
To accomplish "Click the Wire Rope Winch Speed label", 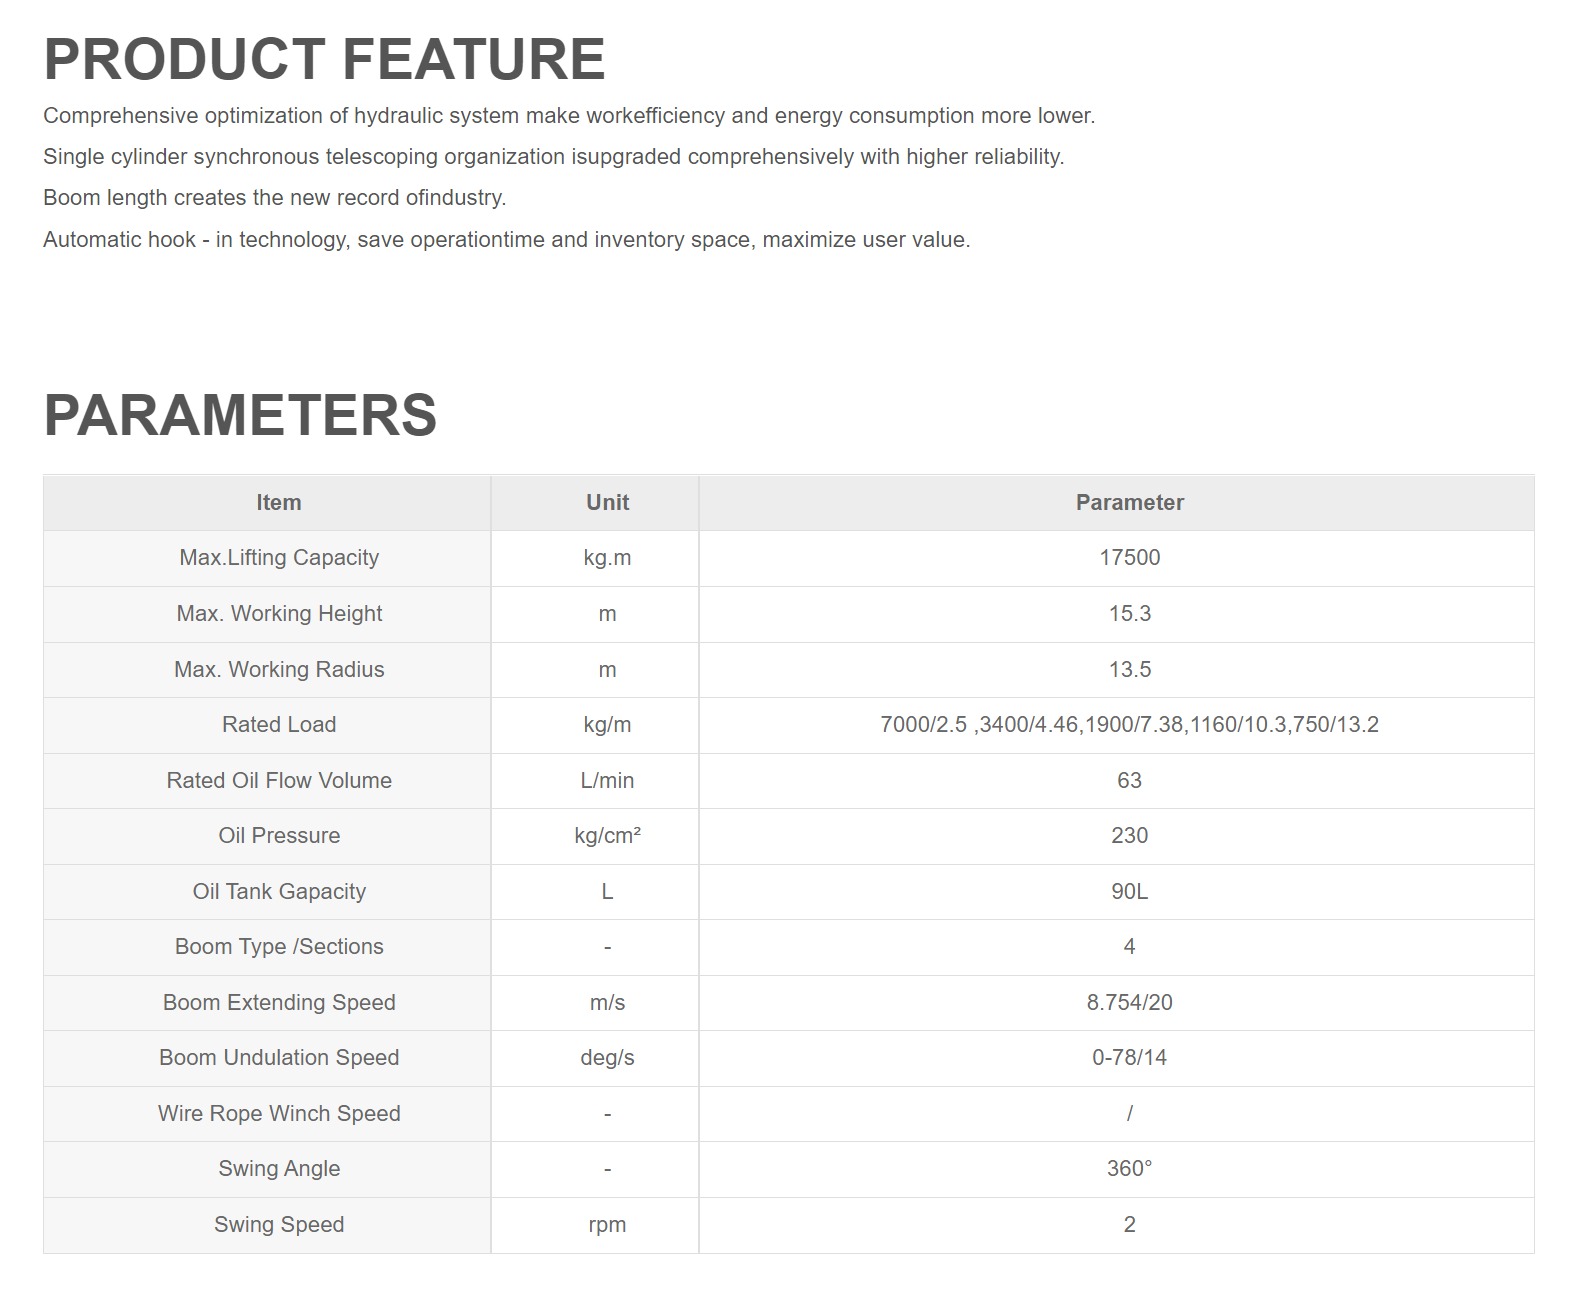I will pos(279,1114).
